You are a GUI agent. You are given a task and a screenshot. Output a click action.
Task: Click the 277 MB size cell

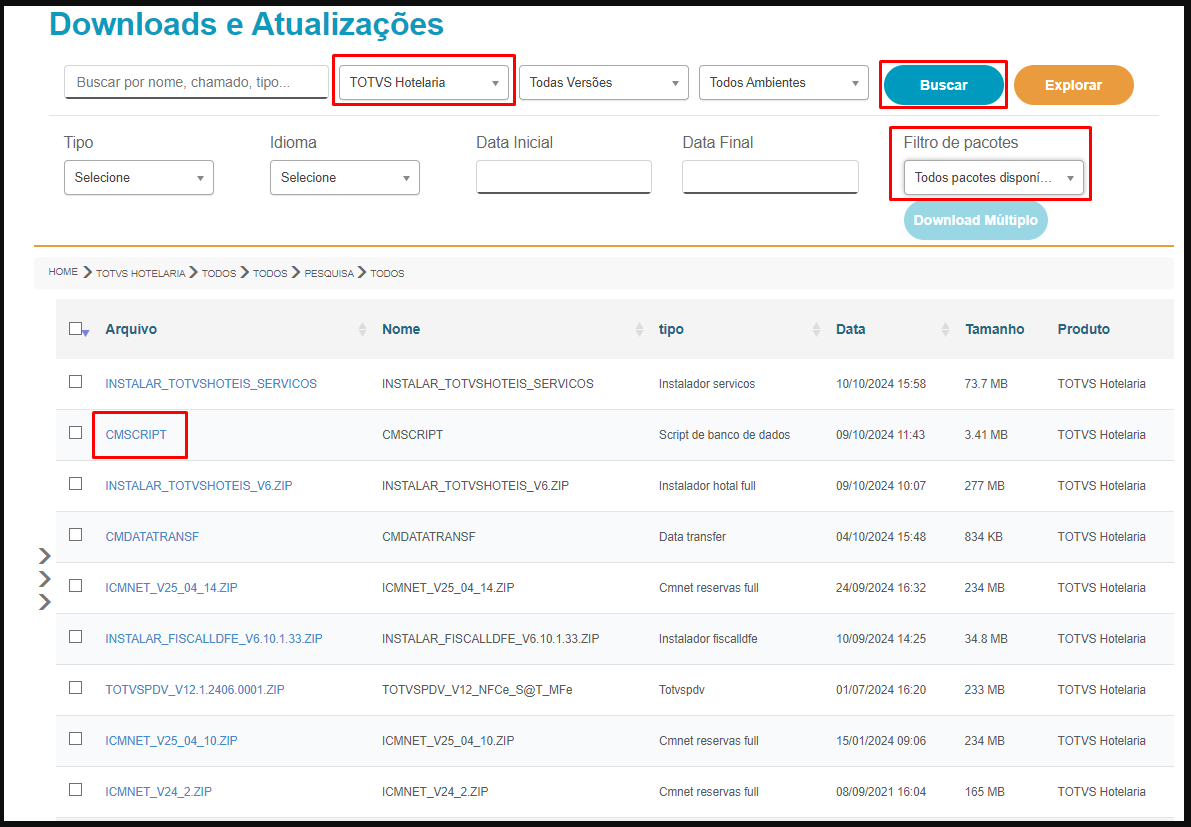tap(984, 485)
